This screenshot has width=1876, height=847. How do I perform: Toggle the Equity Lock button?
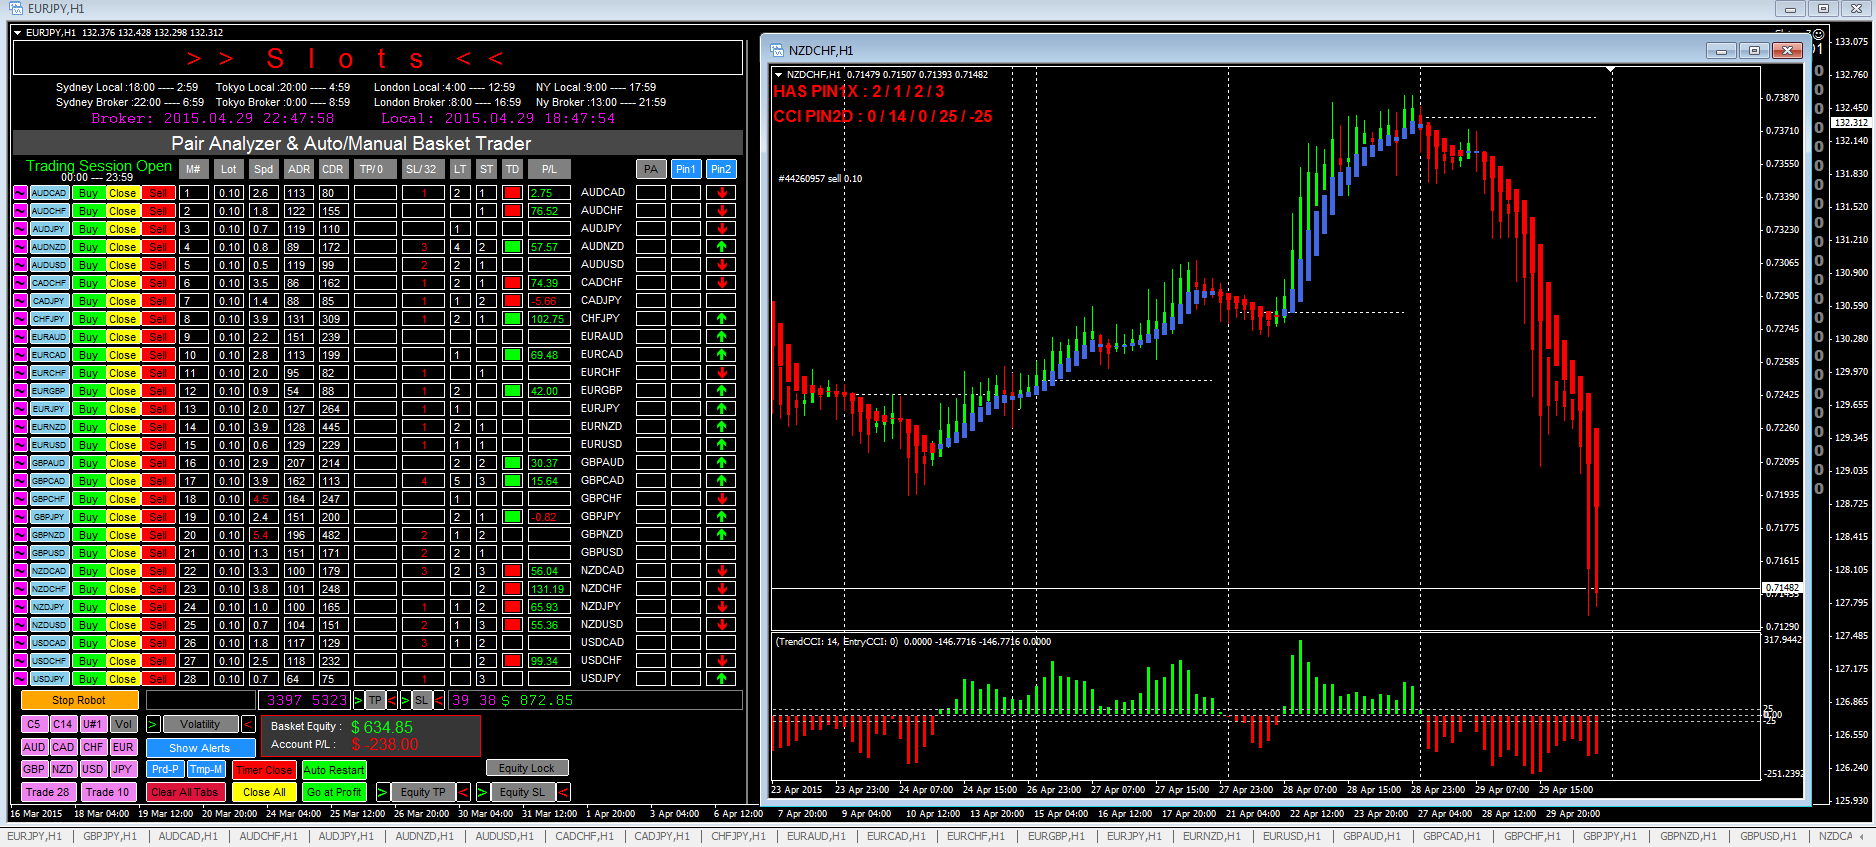coord(527,768)
